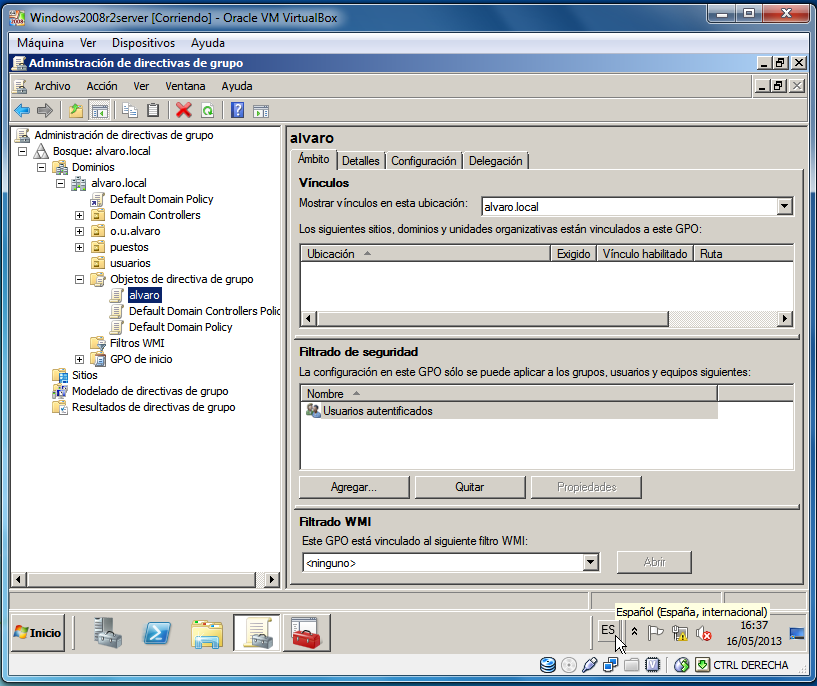The image size is (817, 686).
Task: Select Default Domain Policy under alvaro.local
Action: 161,199
